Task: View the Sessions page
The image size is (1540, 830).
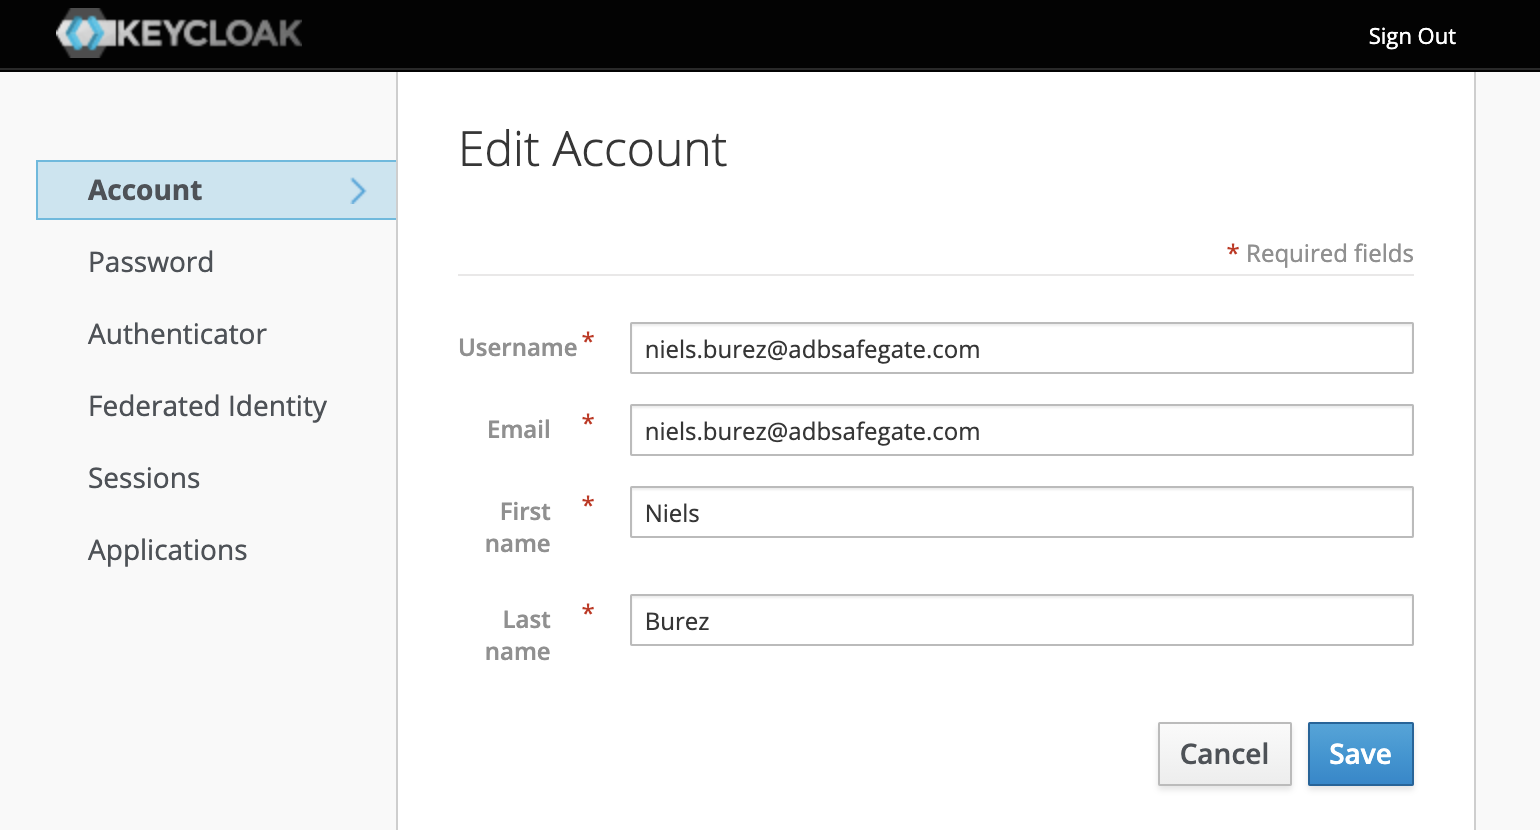Action: [144, 478]
